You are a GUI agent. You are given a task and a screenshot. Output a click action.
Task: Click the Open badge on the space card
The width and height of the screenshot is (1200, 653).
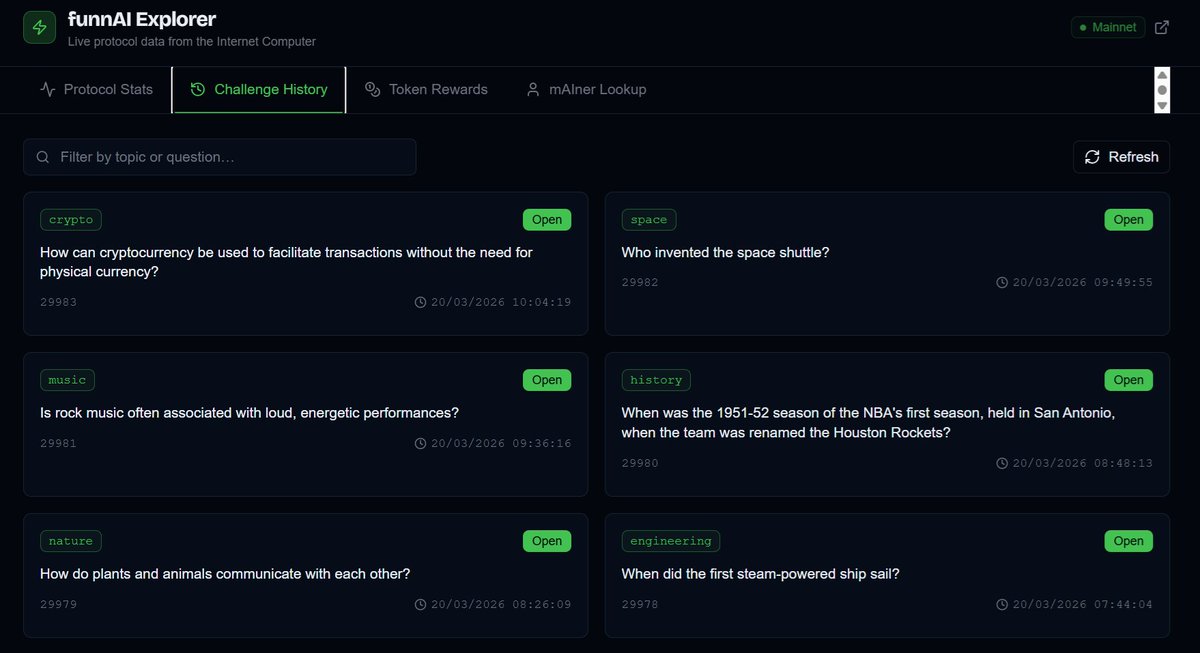coord(1129,220)
